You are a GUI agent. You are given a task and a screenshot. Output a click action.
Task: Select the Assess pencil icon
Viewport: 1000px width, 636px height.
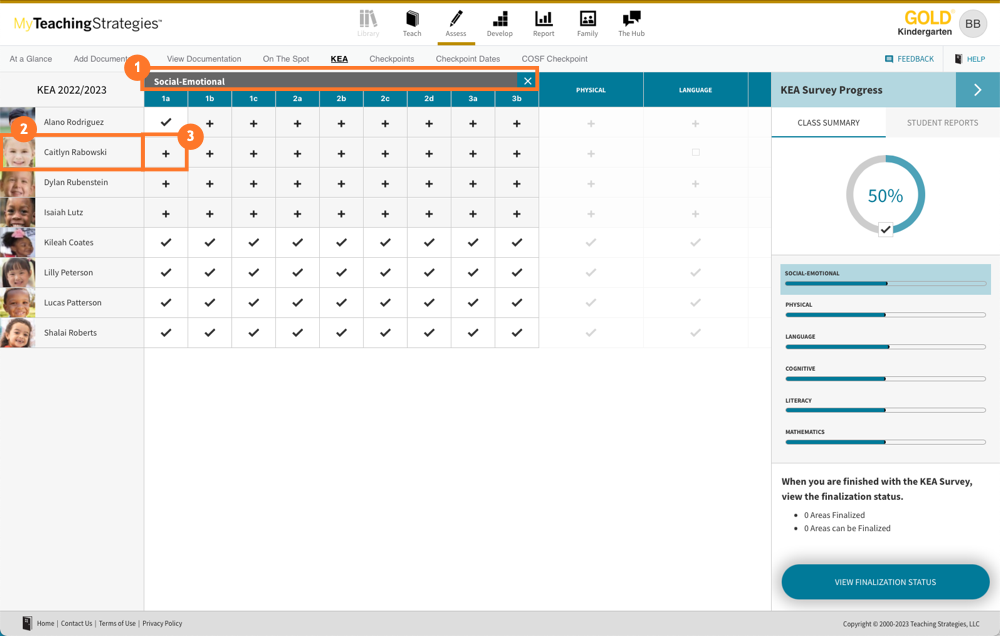(456, 19)
